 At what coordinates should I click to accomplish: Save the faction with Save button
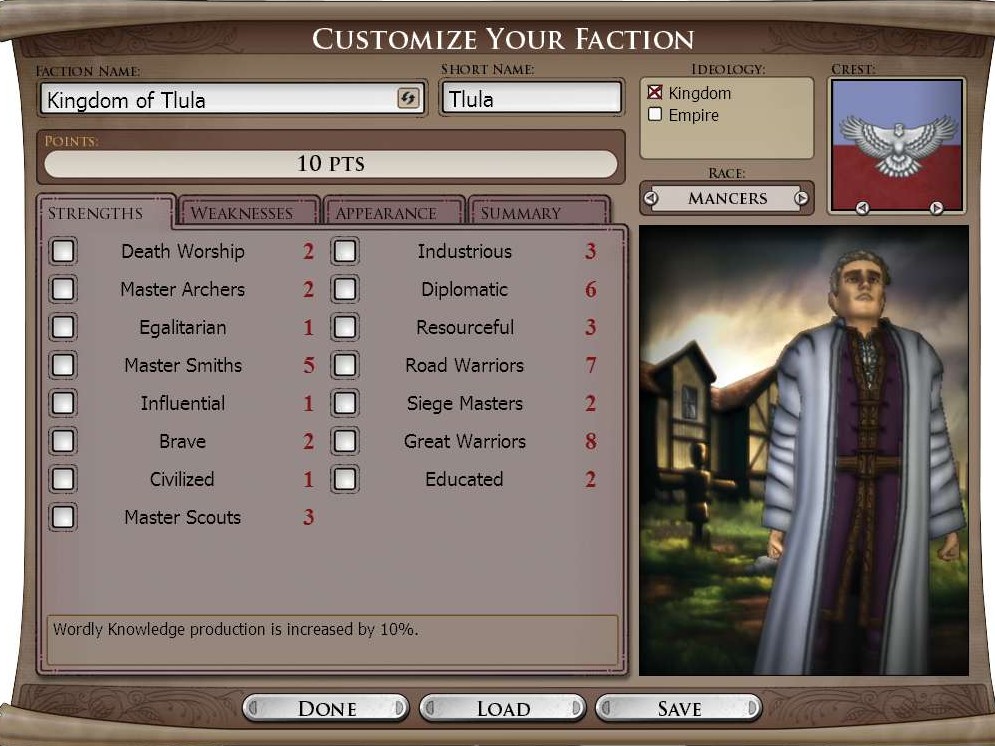pyautogui.click(x=679, y=708)
